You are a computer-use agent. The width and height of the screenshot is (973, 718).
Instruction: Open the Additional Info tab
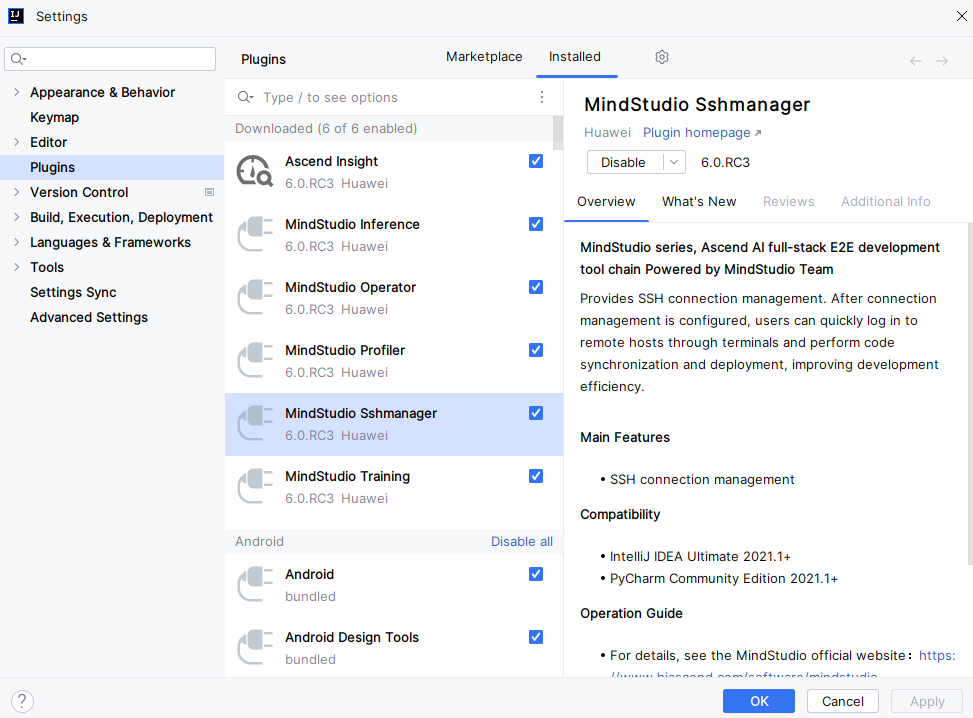click(886, 202)
